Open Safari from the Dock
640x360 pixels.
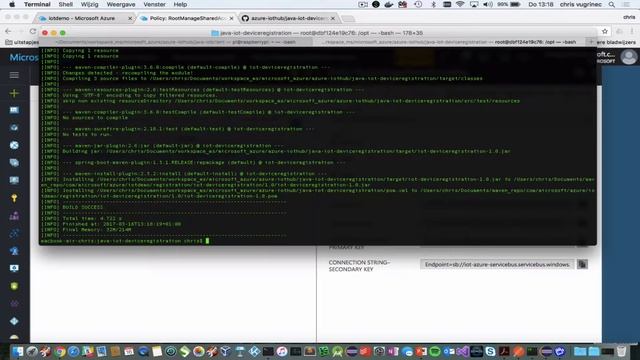click(x=73, y=352)
